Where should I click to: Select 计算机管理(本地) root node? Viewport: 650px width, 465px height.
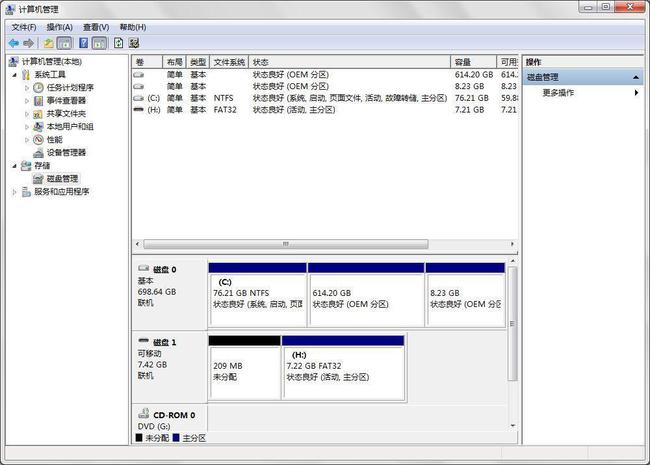coord(51,62)
